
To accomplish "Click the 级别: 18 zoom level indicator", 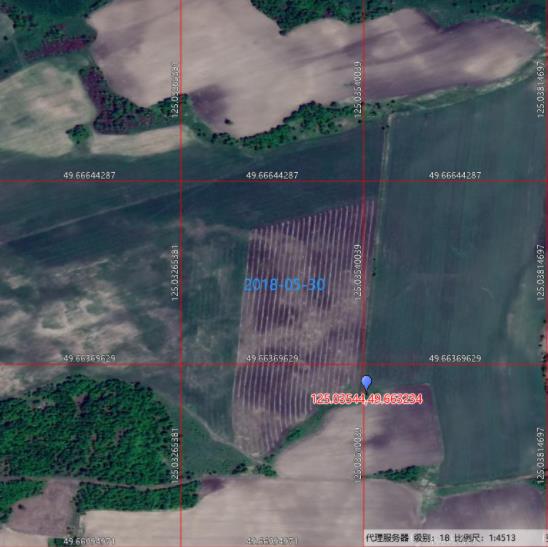I will [431, 538].
